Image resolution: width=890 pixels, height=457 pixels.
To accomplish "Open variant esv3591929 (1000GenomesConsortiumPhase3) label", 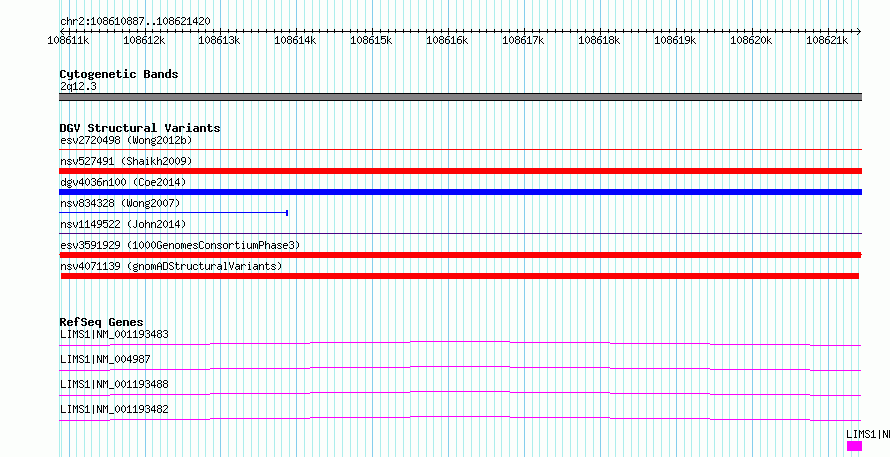I will click(180, 245).
